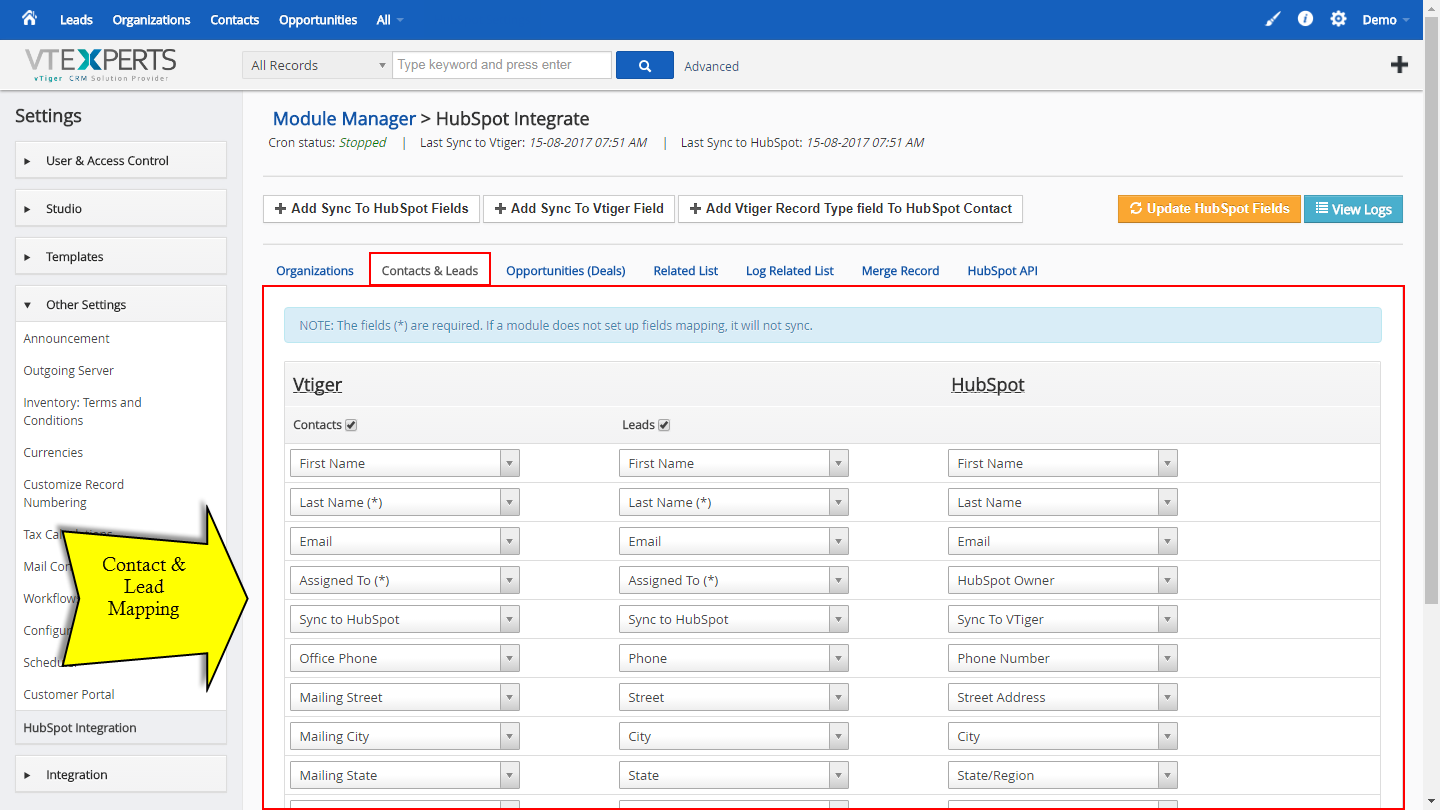1440x810 pixels.
Task: Select the Contacts & Leads tab
Action: click(x=430, y=270)
